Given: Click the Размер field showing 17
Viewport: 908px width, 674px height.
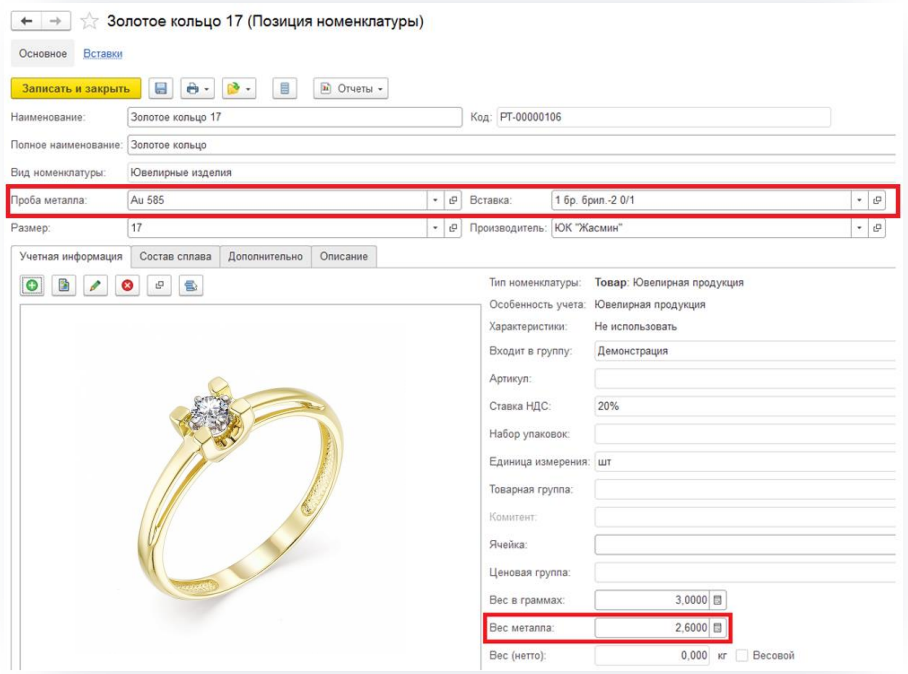Looking at the screenshot, I should tap(277, 228).
